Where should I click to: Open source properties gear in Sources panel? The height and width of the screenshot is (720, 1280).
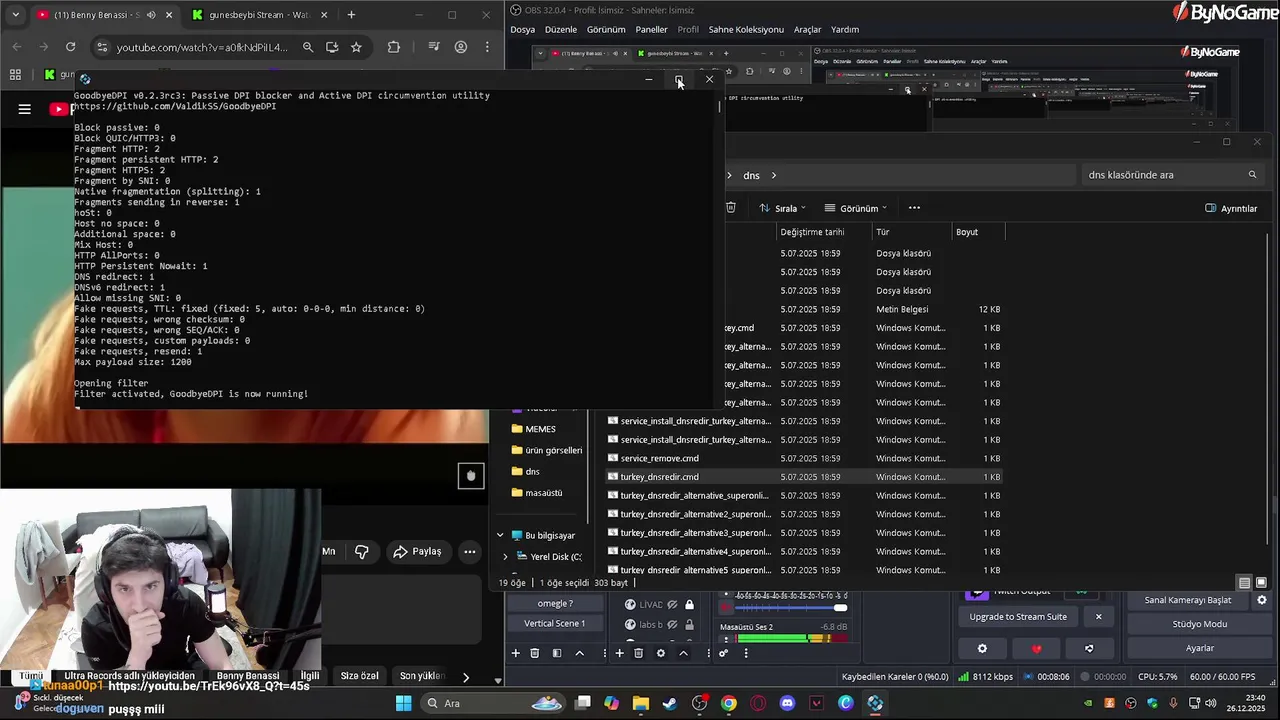pos(660,653)
